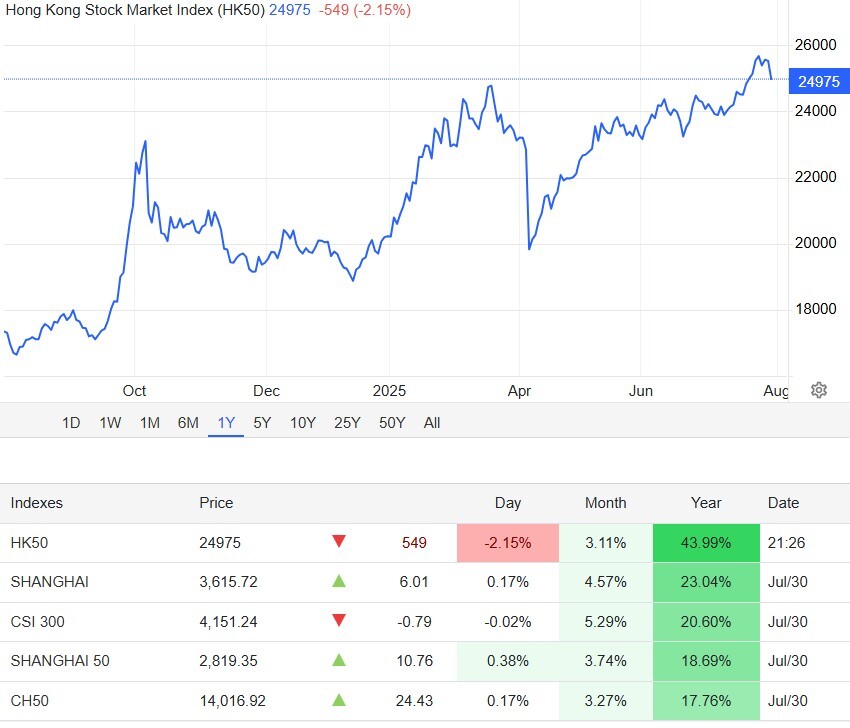Open the CSI 300 index link
850x728 pixels.
coord(37,622)
